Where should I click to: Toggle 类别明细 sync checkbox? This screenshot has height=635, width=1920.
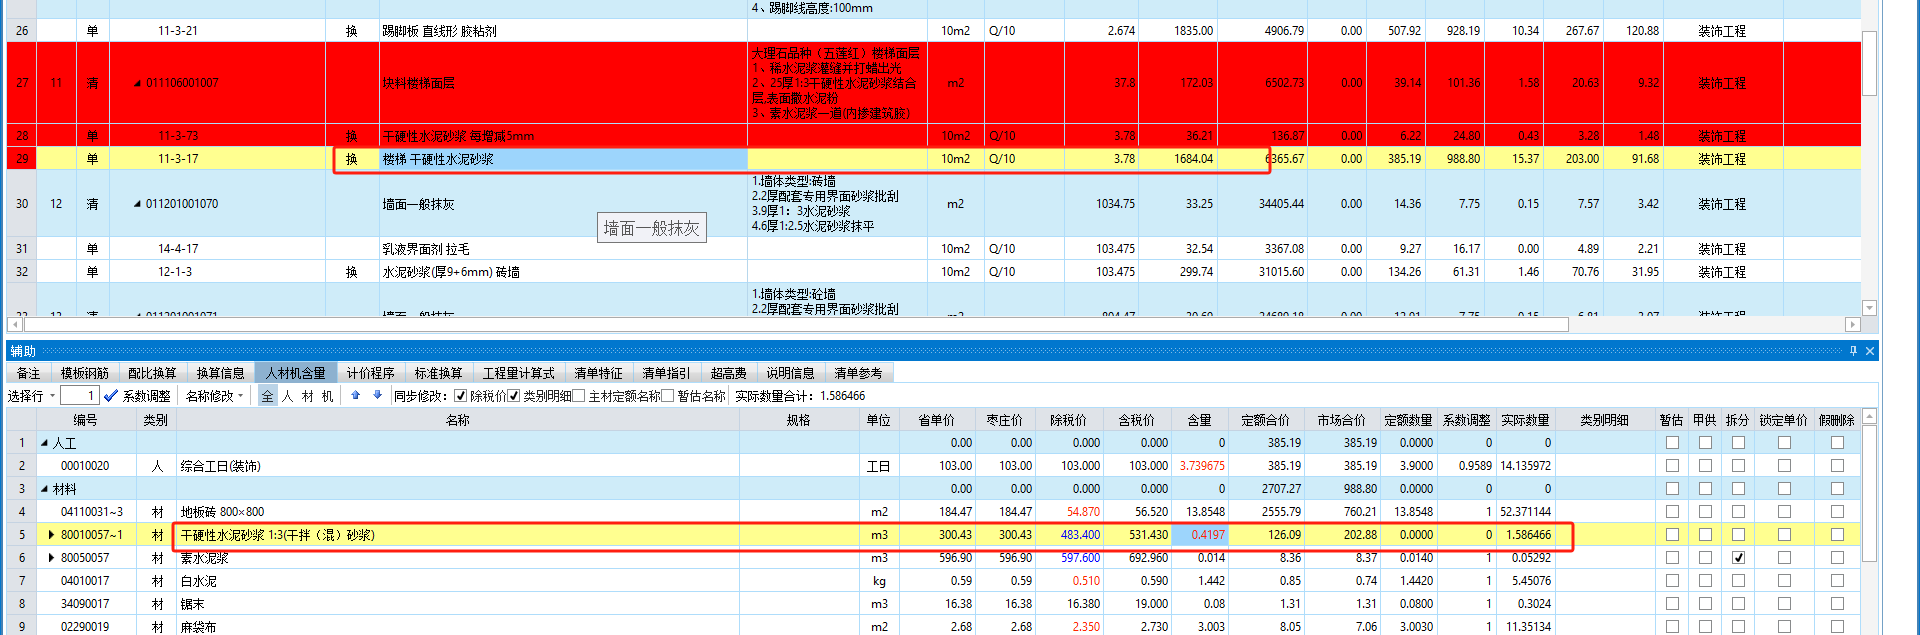[513, 396]
